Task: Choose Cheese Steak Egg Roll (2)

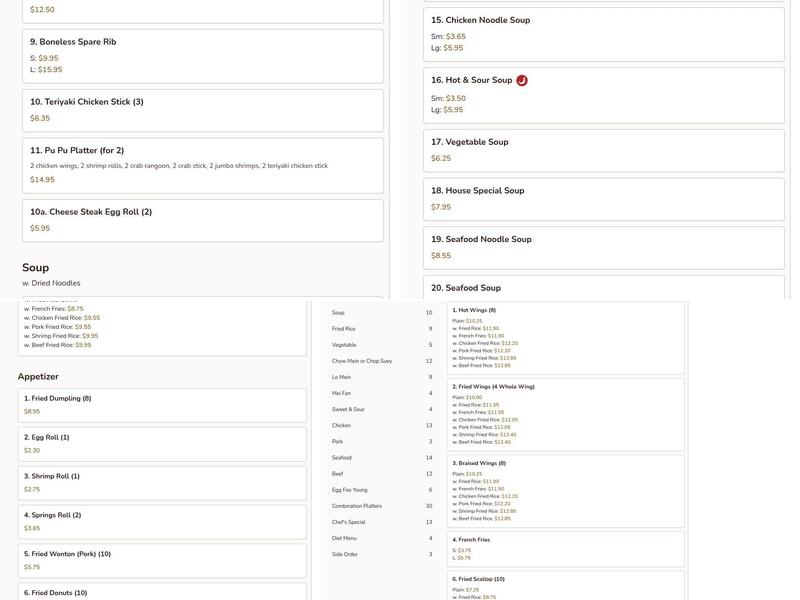Action: [202, 220]
